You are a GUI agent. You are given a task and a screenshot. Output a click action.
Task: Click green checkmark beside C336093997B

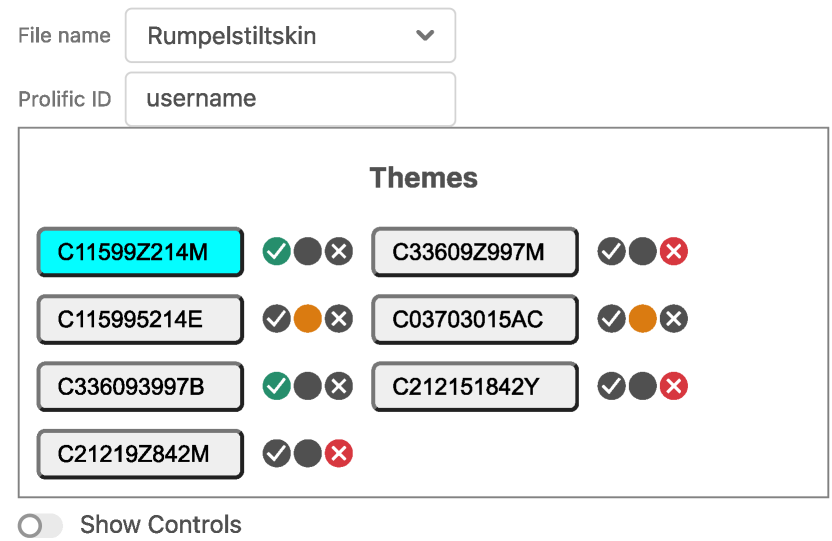276,386
